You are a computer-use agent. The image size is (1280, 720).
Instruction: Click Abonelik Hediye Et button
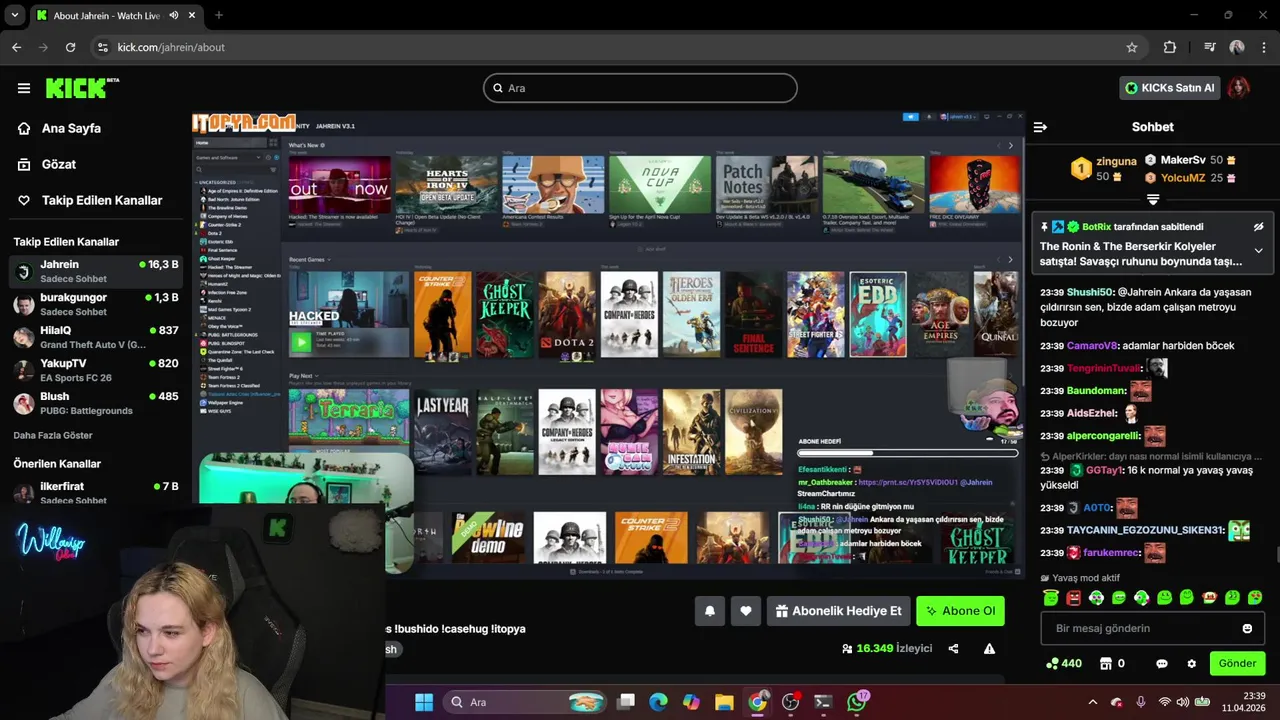point(838,611)
